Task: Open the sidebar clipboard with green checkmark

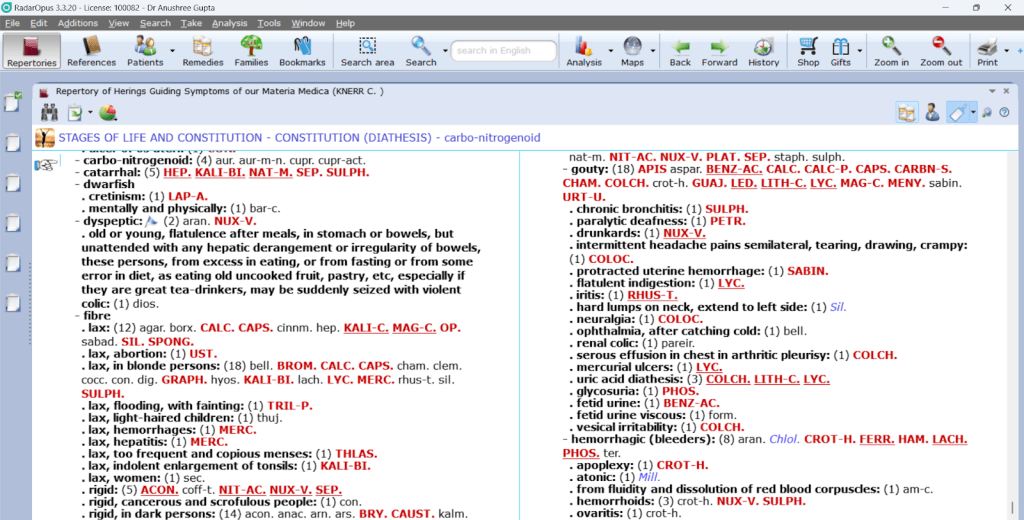Action: tap(12, 102)
